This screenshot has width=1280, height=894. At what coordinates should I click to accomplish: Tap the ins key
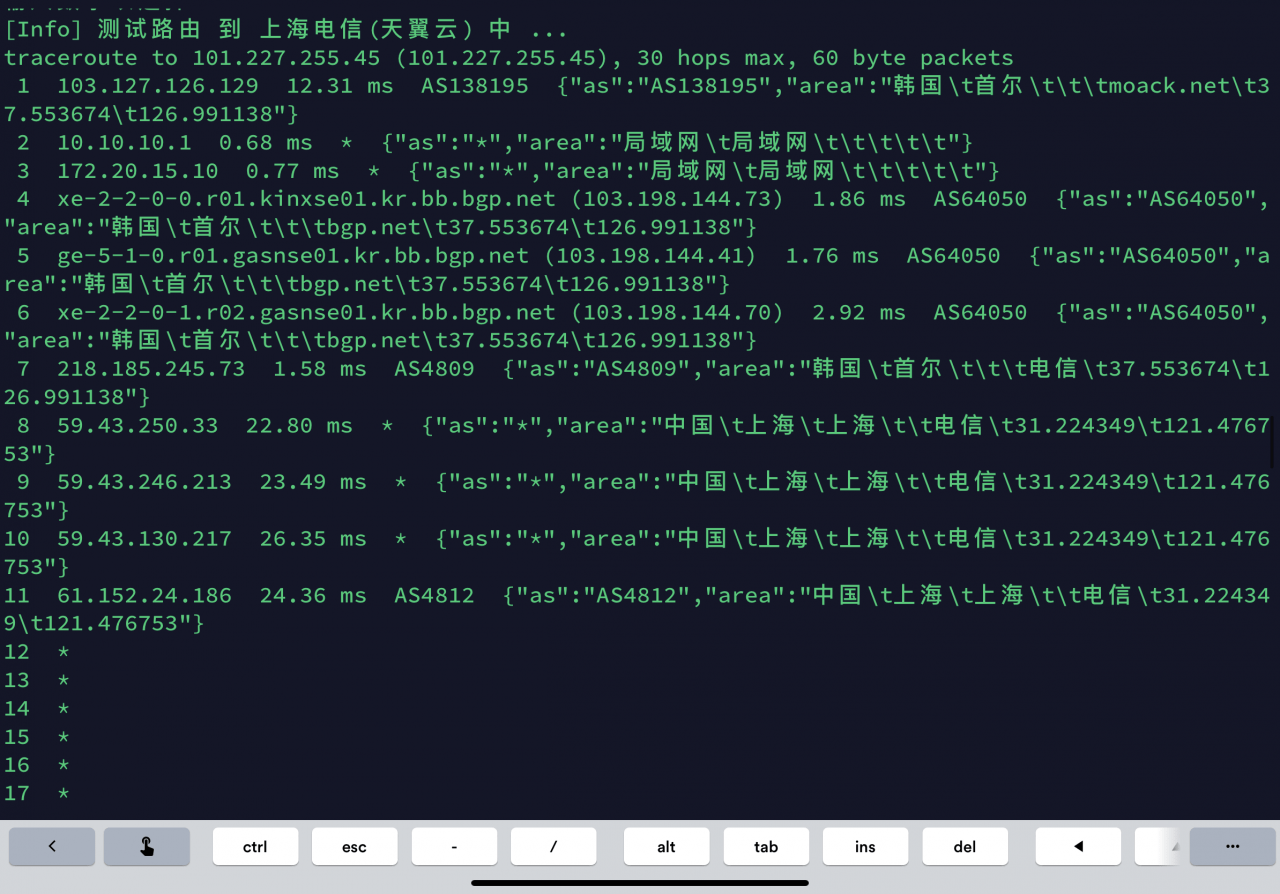tap(865, 846)
